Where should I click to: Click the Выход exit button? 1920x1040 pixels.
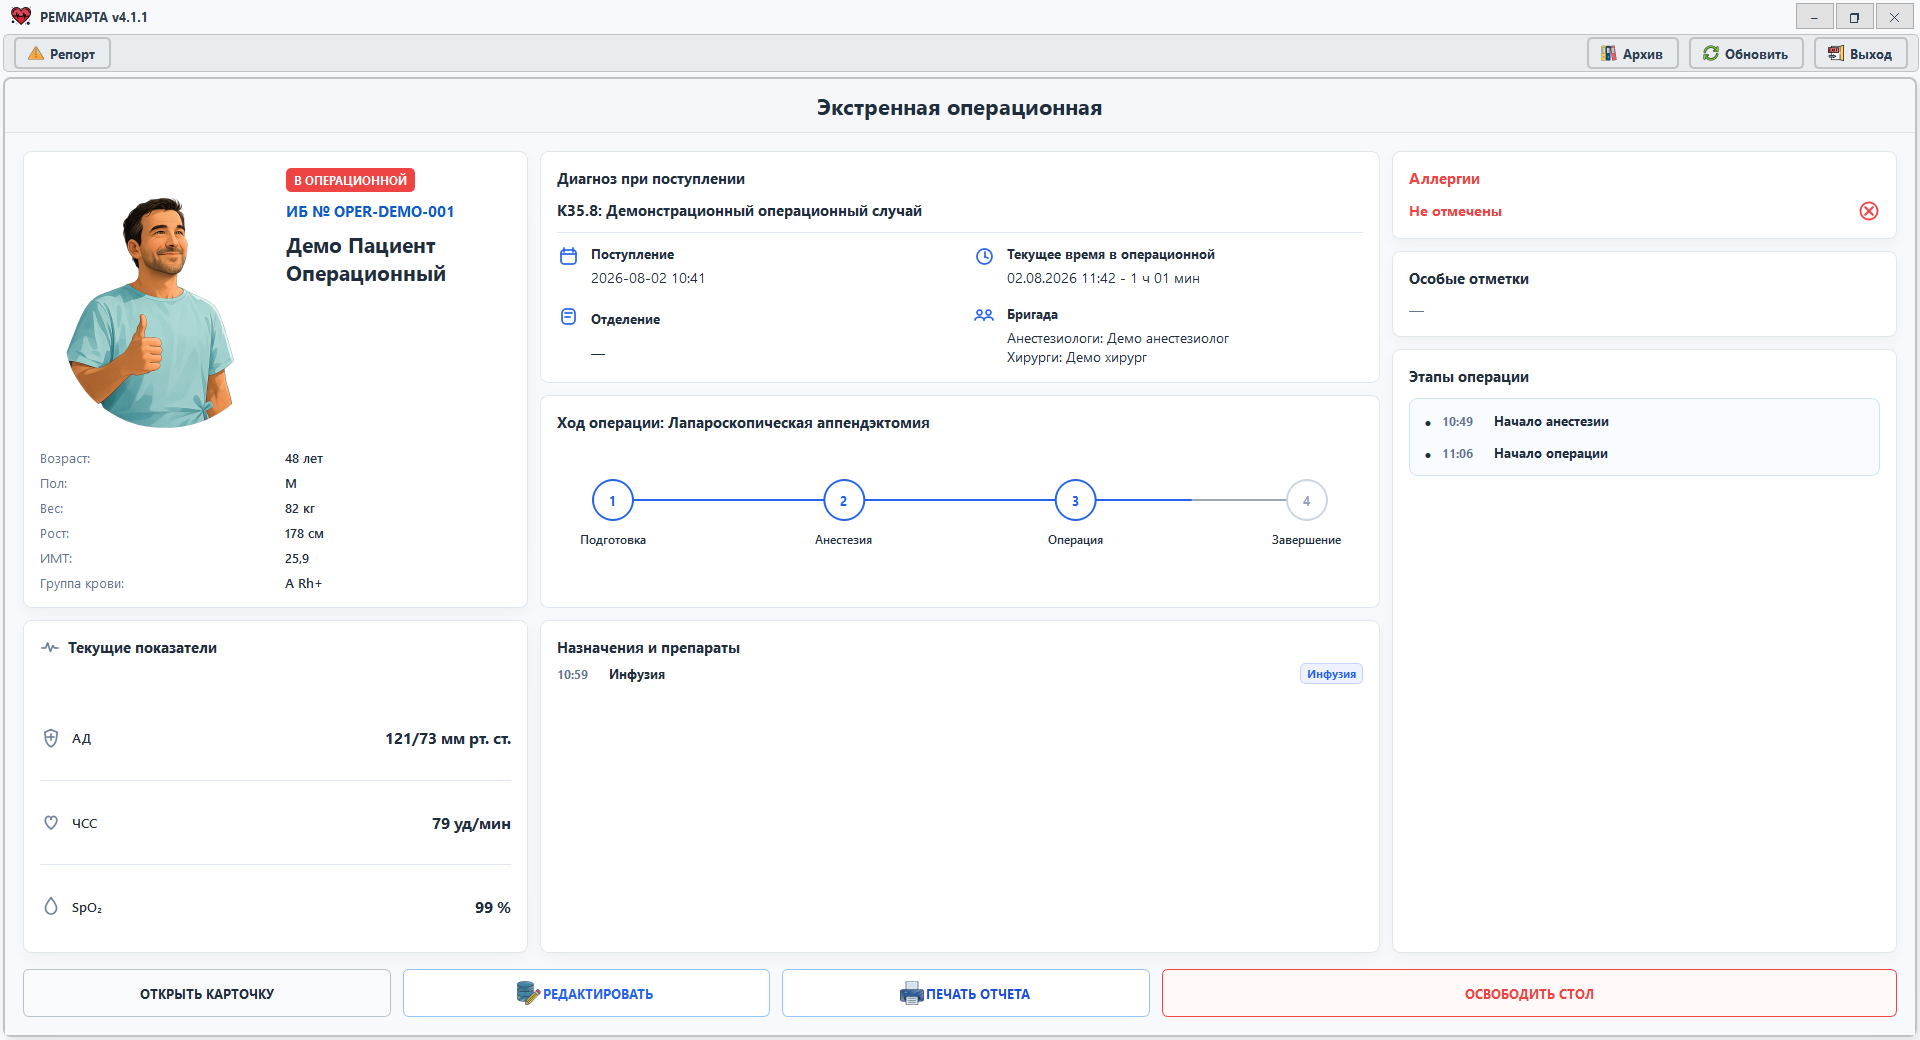pyautogui.click(x=1860, y=54)
